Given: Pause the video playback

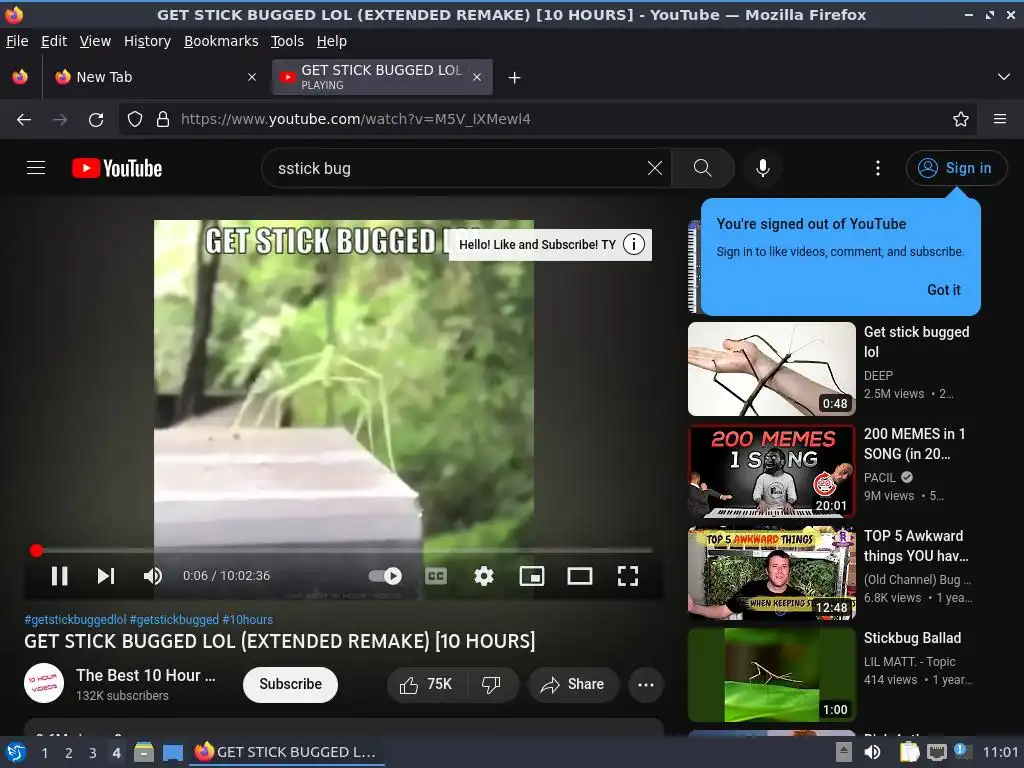Looking at the screenshot, I should [x=59, y=576].
